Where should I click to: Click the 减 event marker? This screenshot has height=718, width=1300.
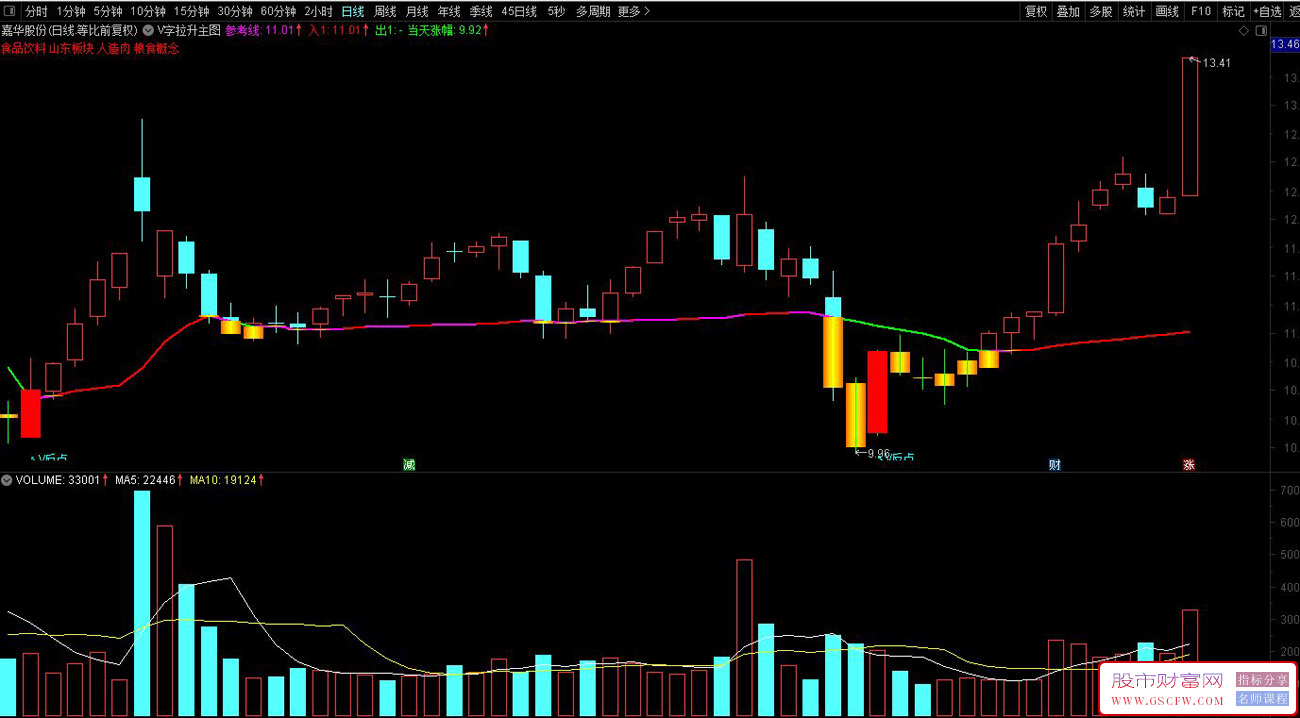408,465
